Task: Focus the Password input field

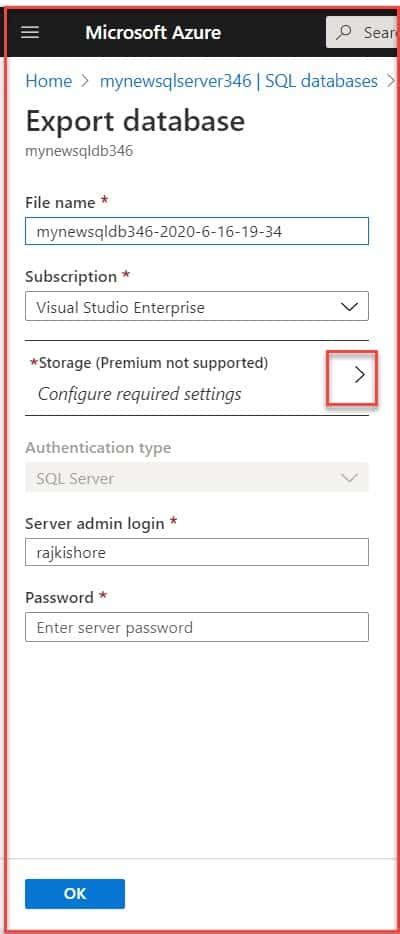Action: pos(197,627)
